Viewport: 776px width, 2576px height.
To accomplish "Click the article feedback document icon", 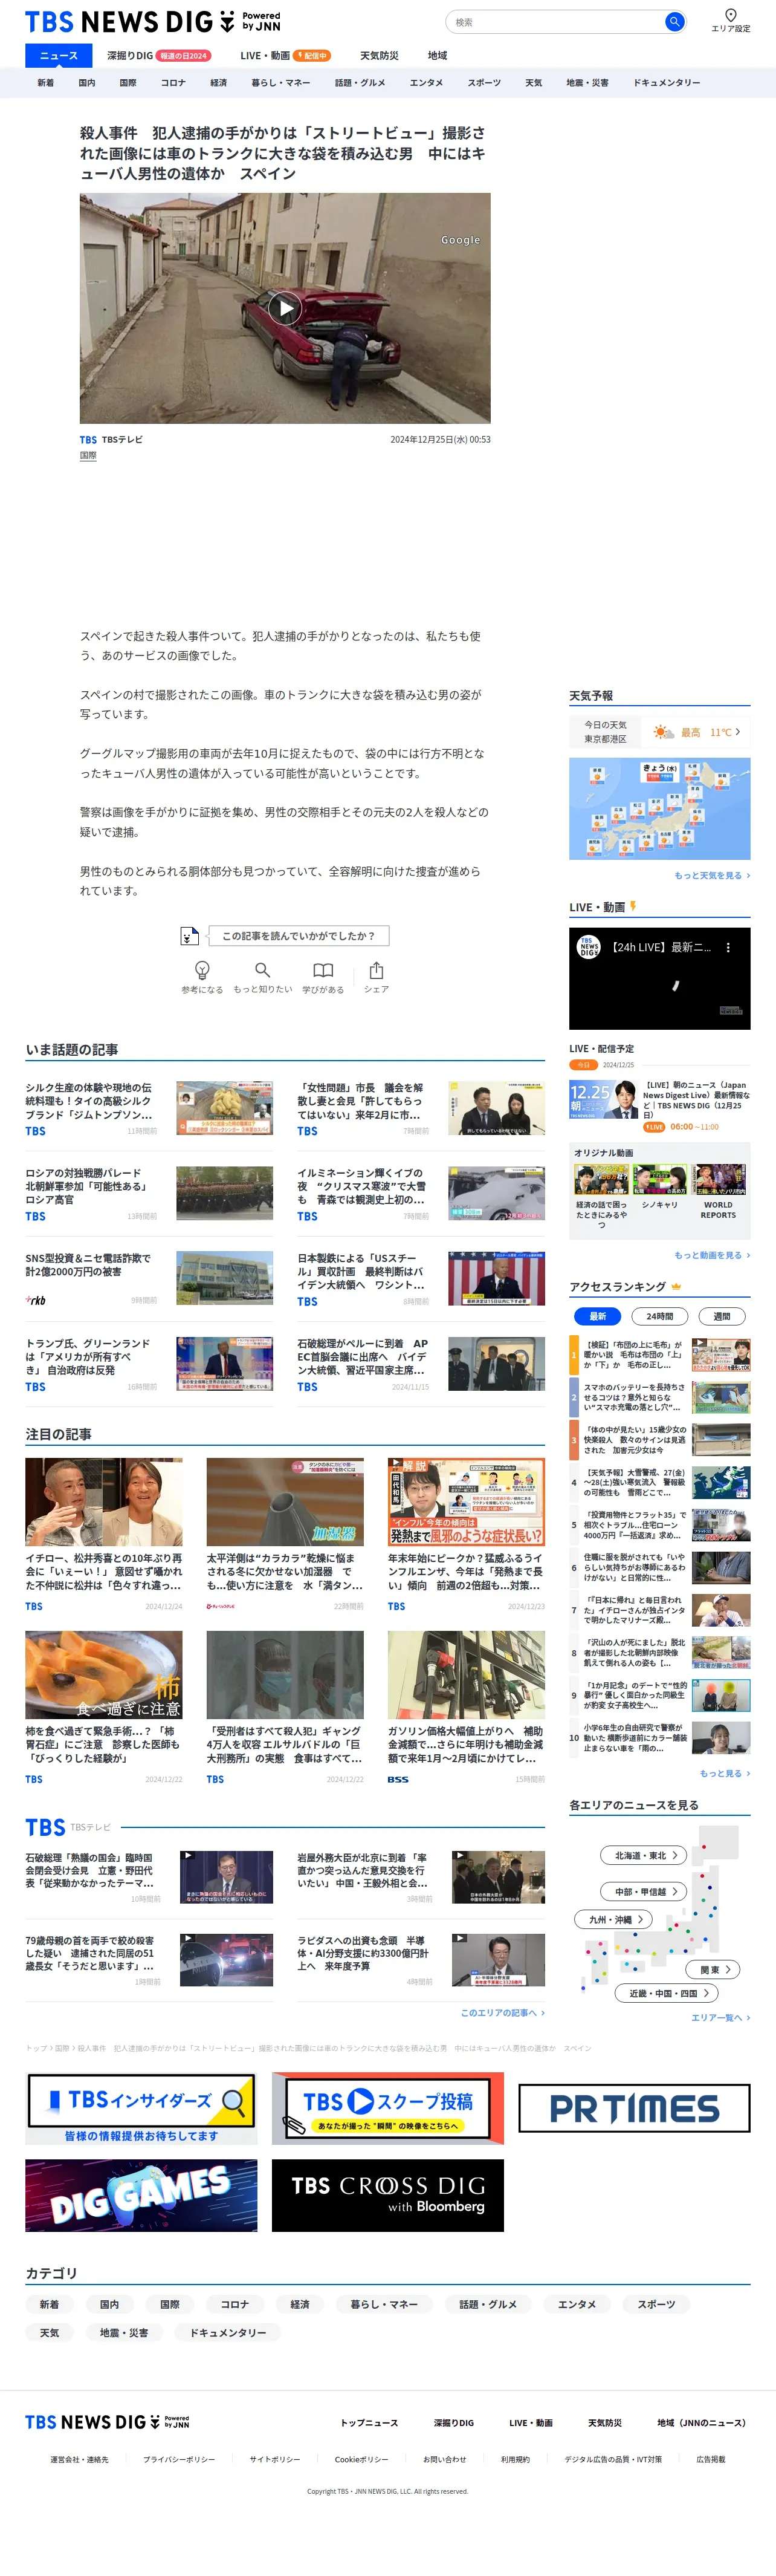I will pos(189,936).
